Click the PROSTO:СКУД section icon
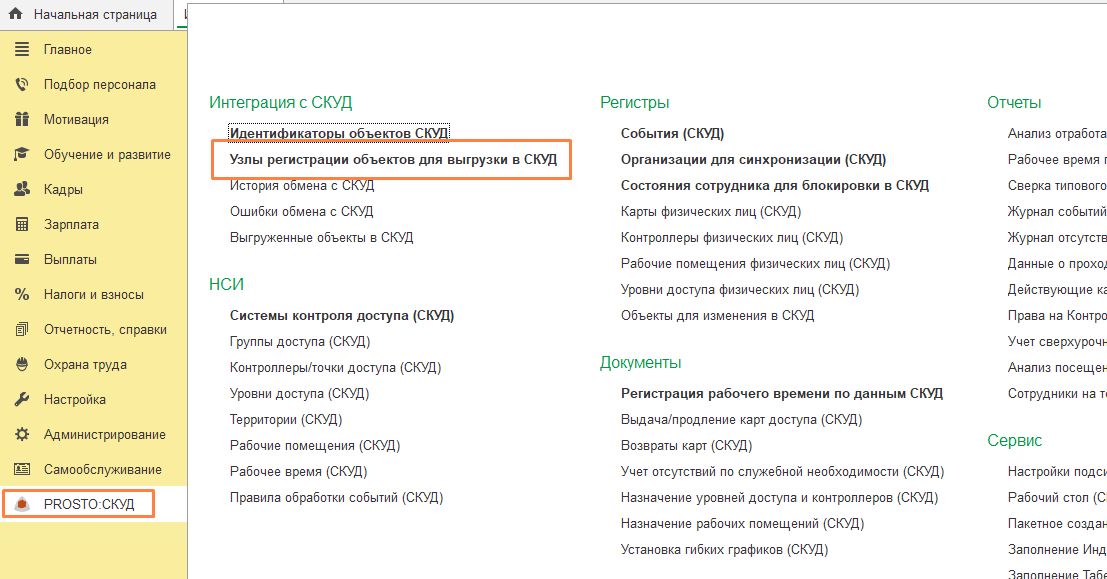 coord(24,505)
